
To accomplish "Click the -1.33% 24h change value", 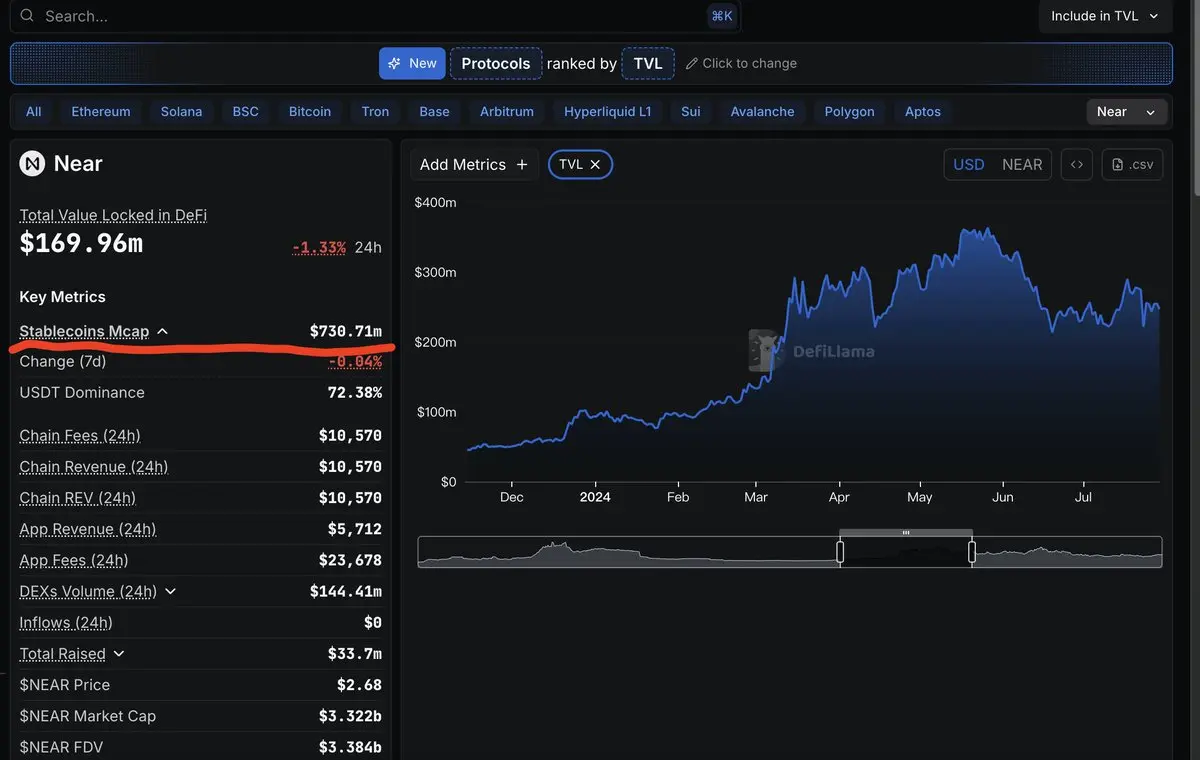I will click(x=319, y=247).
